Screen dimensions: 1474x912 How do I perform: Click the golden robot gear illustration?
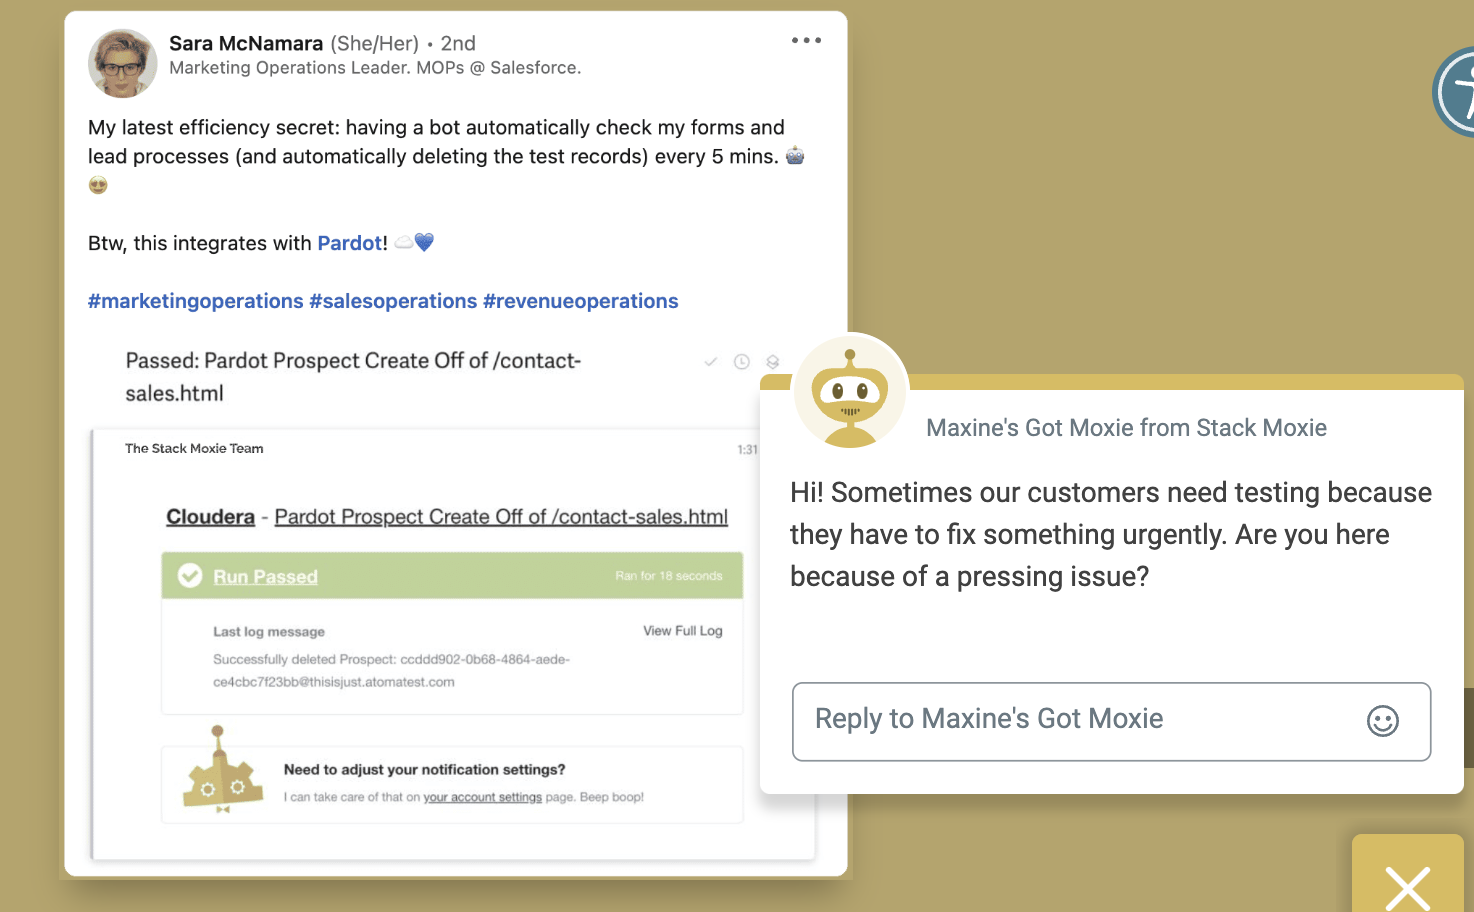tap(222, 769)
